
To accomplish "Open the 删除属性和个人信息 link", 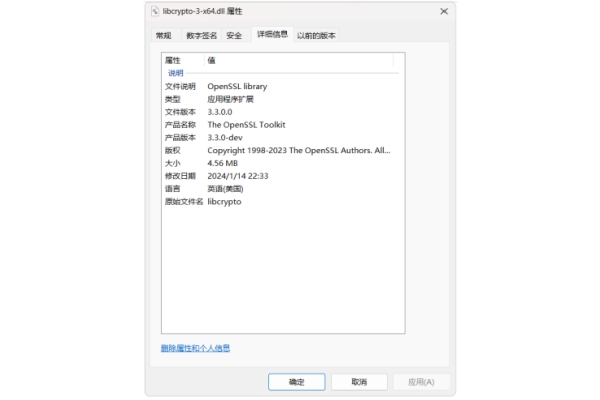I will pos(195,348).
